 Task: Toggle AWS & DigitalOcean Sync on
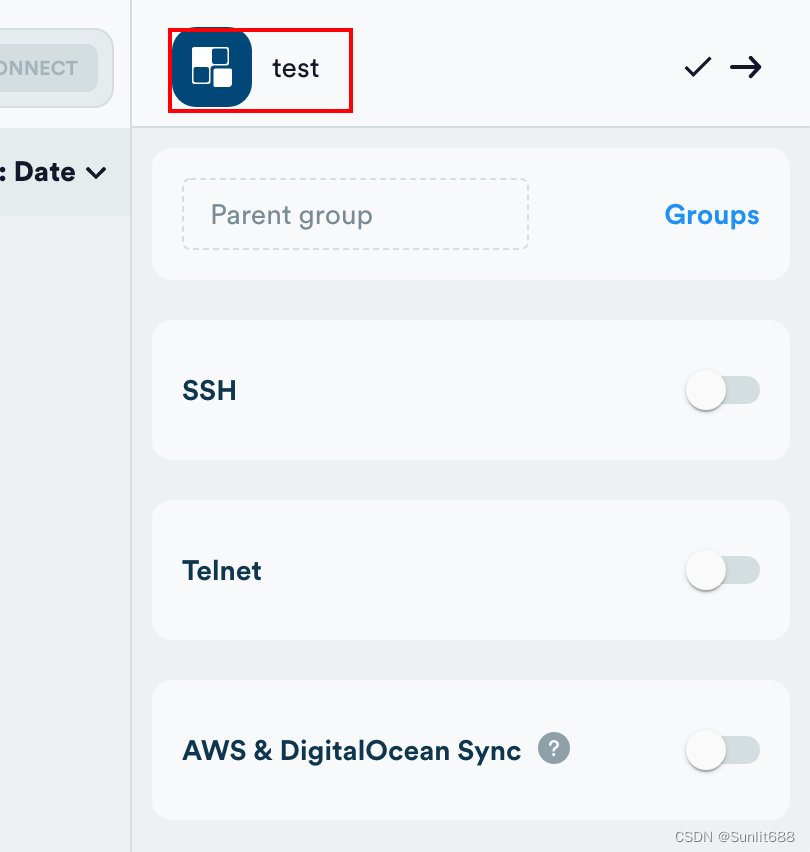click(722, 750)
